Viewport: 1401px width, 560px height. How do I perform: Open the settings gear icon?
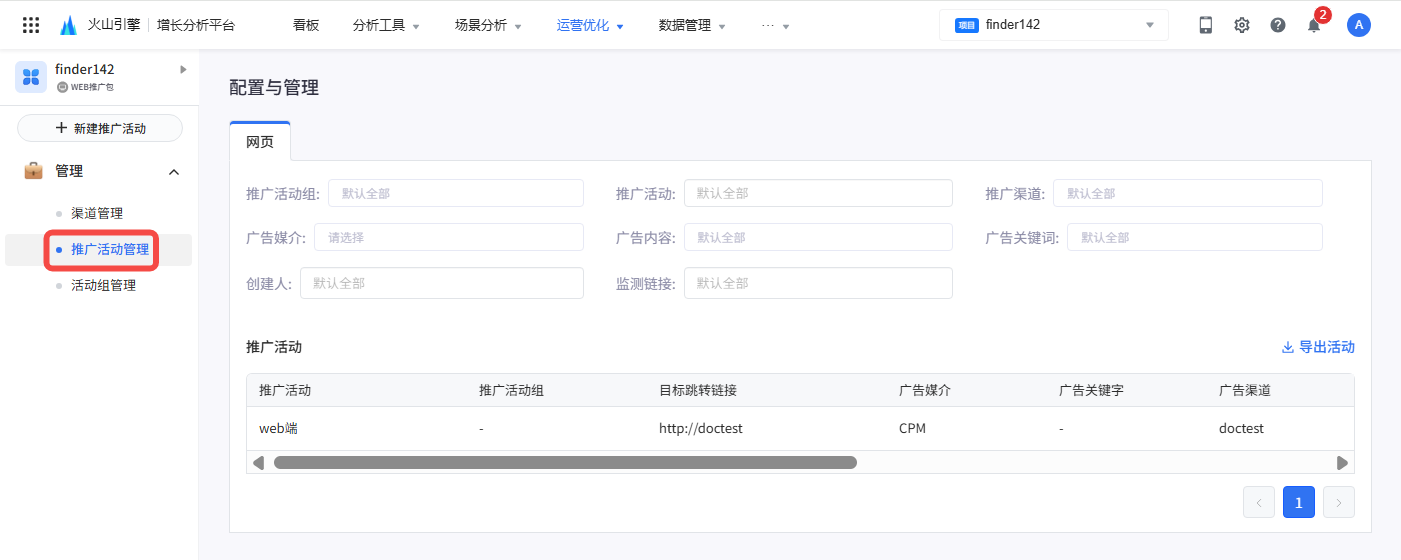1242,25
